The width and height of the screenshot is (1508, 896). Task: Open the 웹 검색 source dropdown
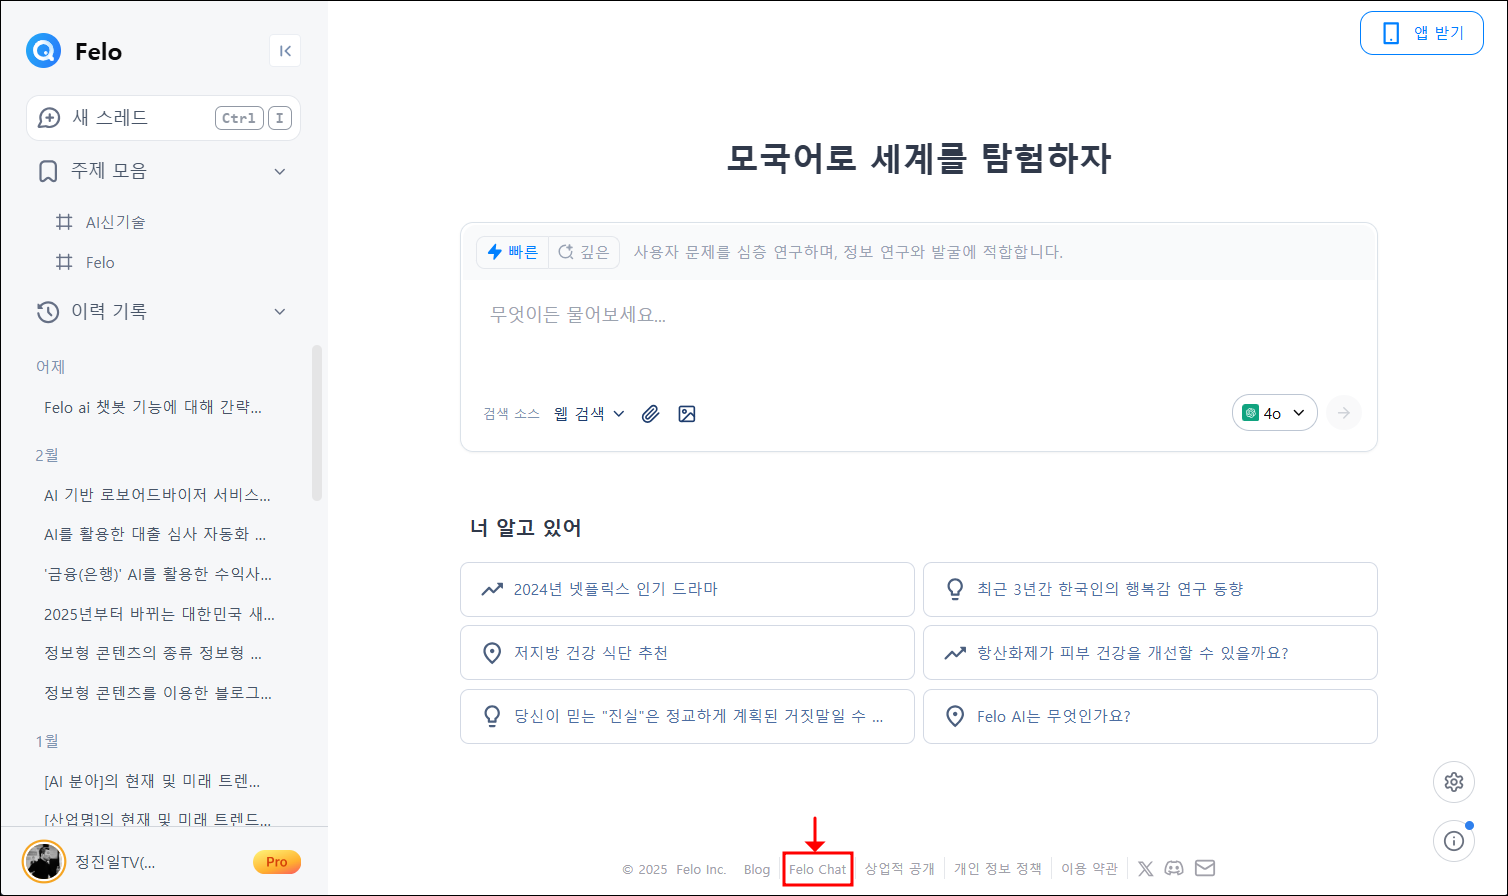tap(589, 414)
